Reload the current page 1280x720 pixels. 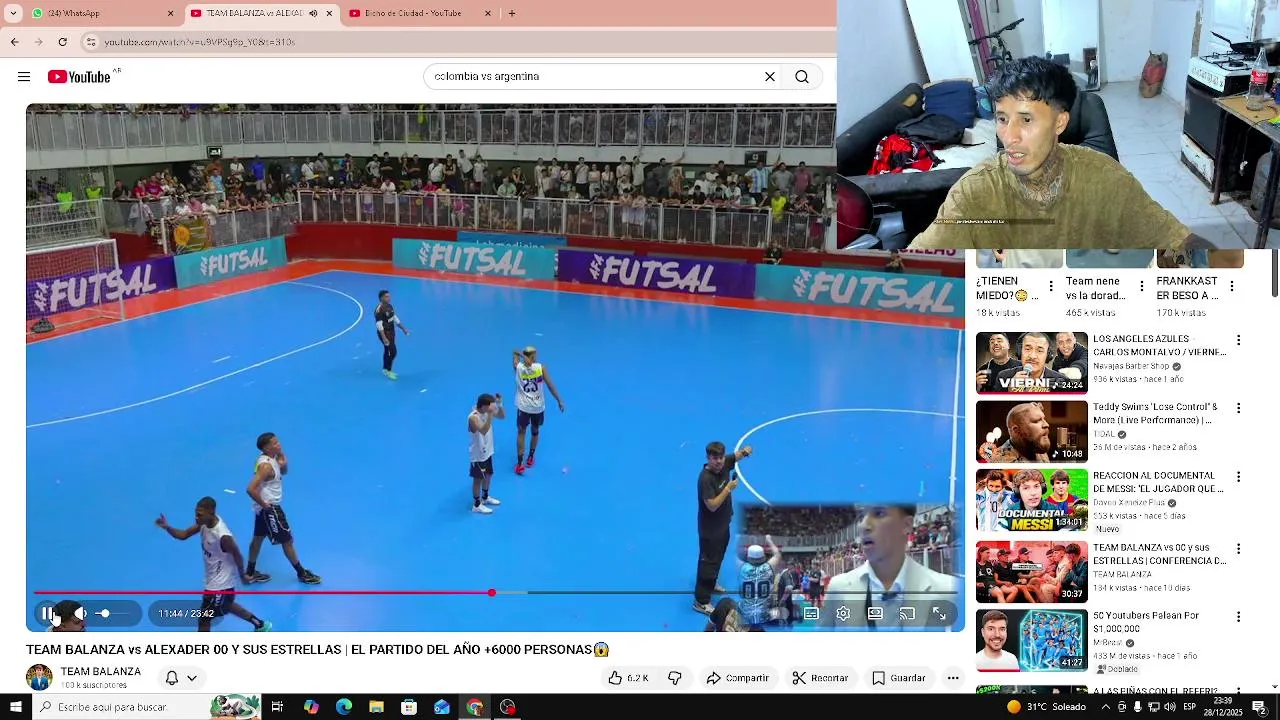pyautogui.click(x=62, y=42)
